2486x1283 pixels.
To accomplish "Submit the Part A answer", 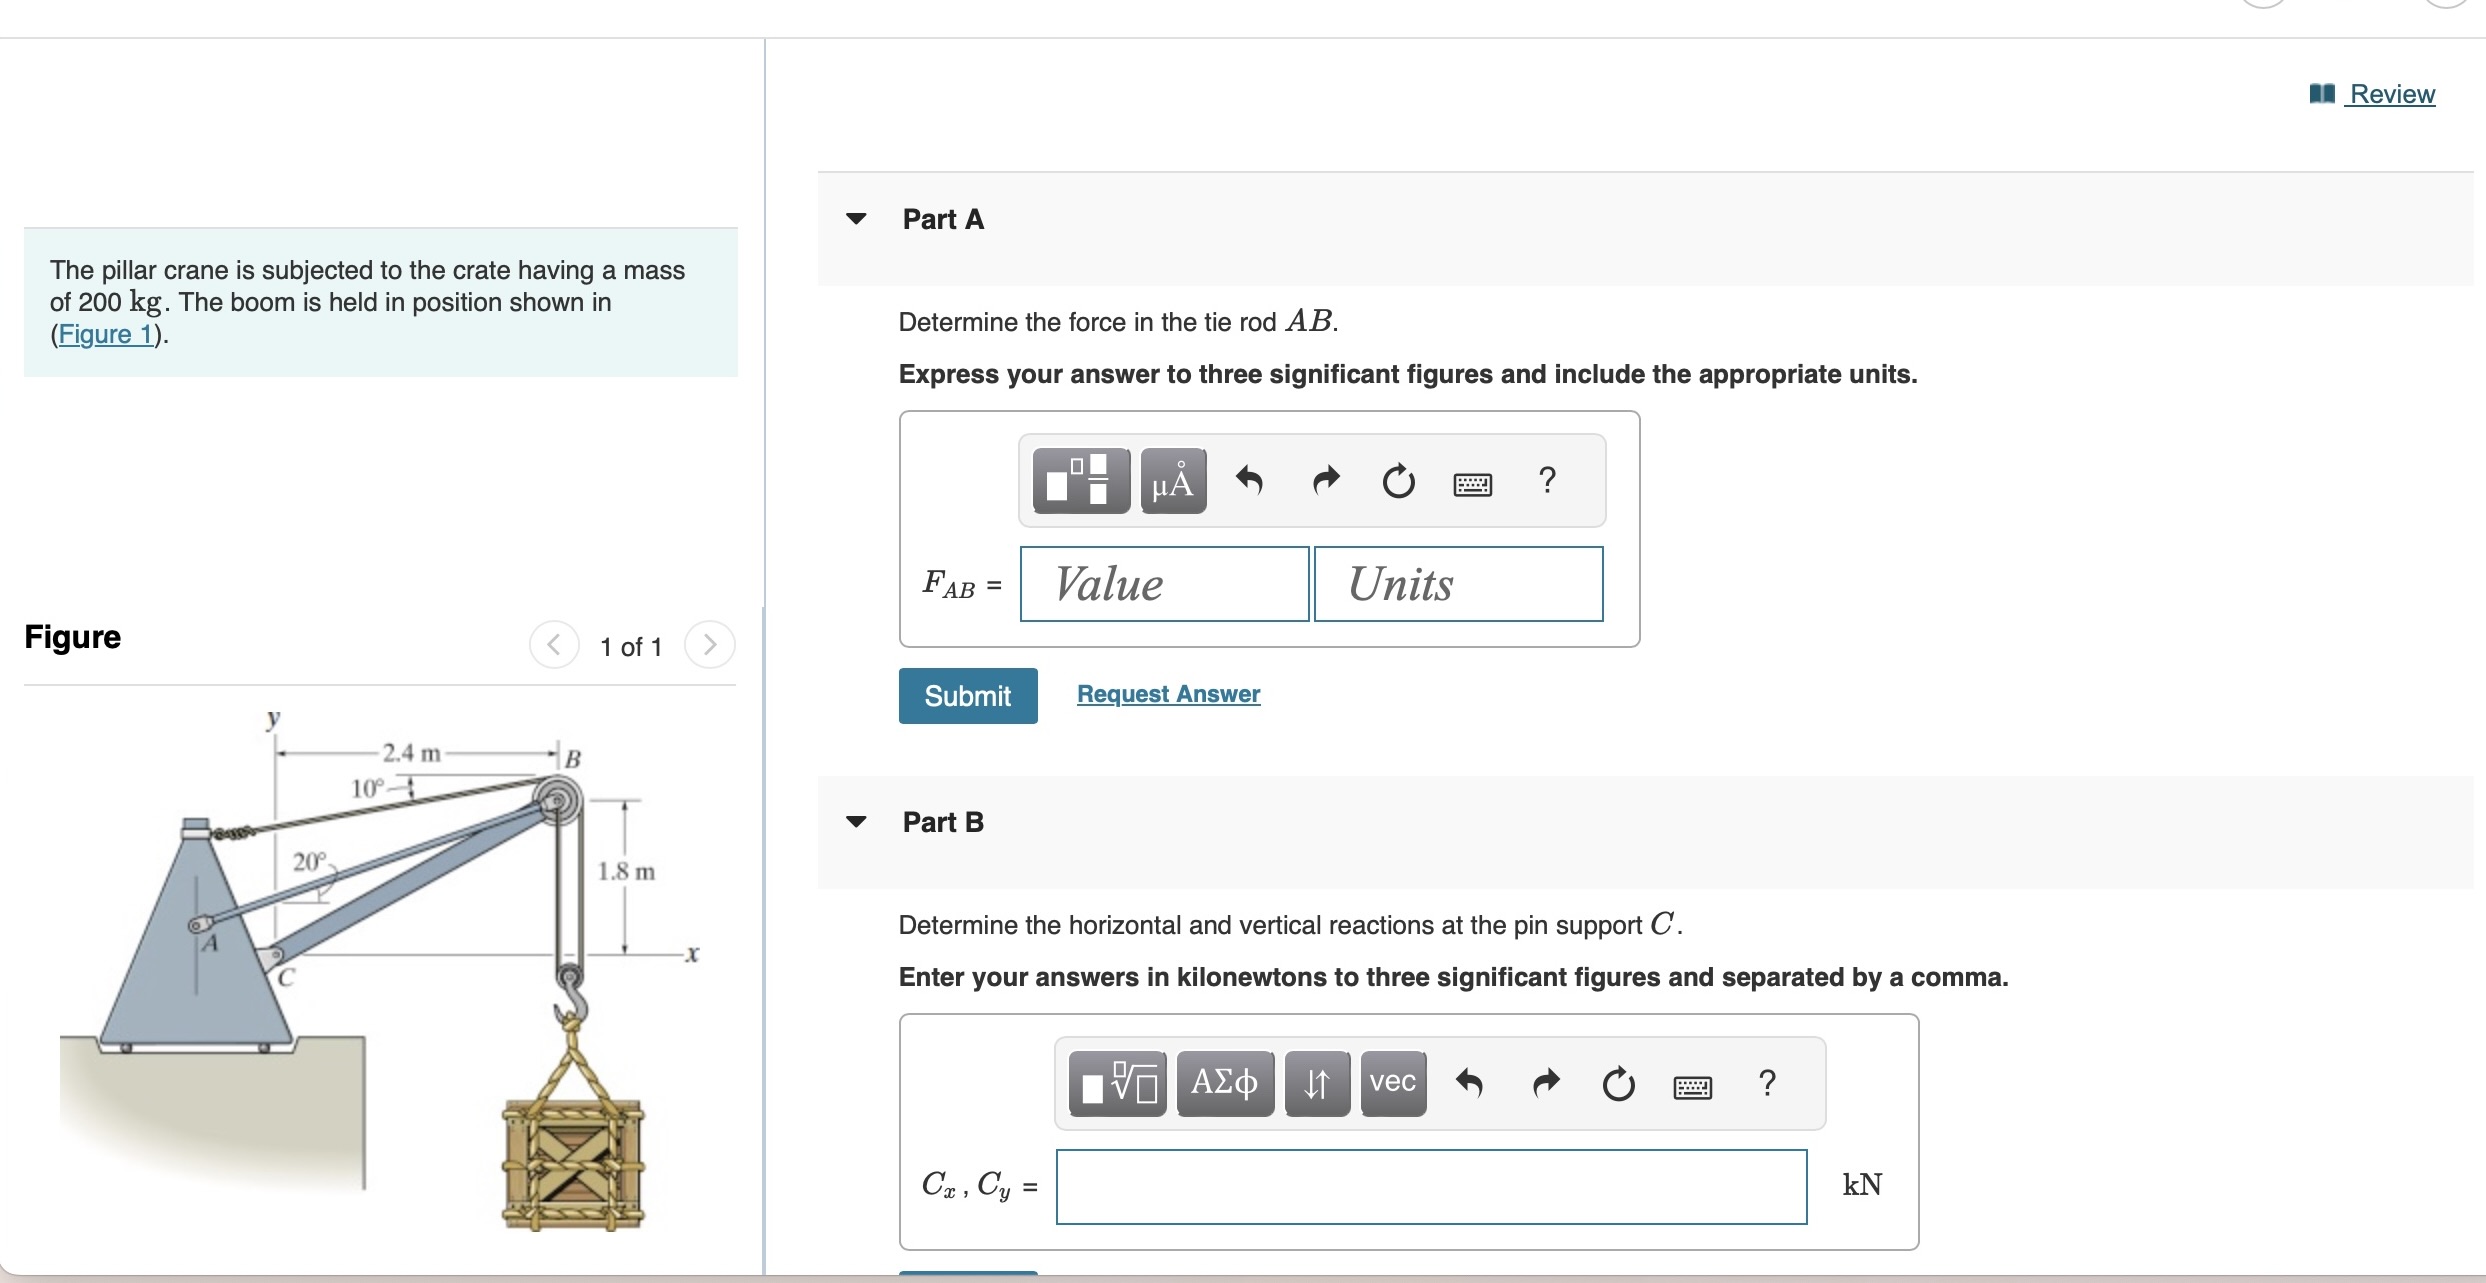I will [967, 696].
